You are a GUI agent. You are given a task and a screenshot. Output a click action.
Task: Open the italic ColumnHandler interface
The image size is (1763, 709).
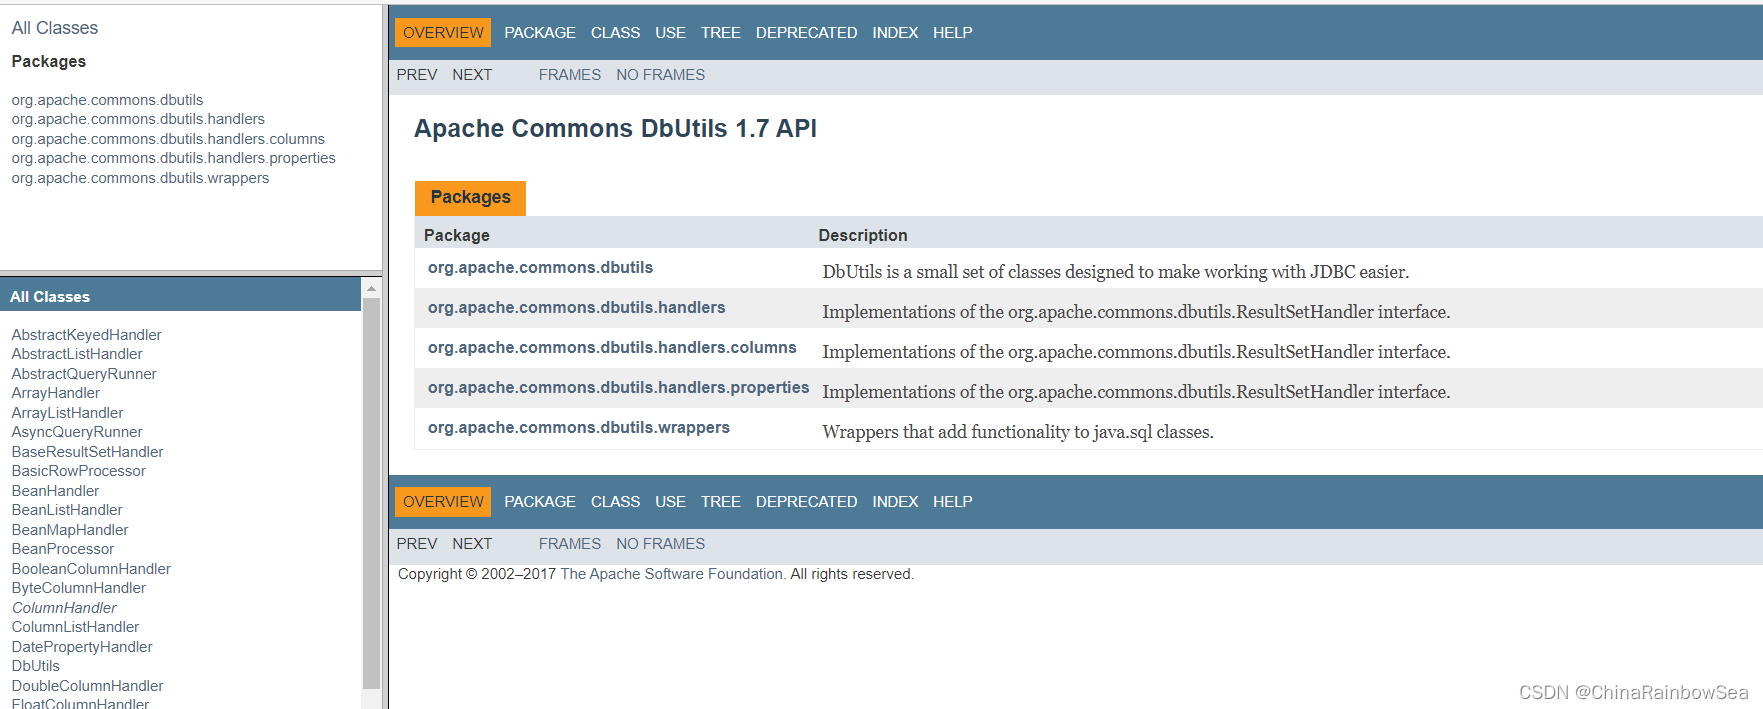click(64, 608)
